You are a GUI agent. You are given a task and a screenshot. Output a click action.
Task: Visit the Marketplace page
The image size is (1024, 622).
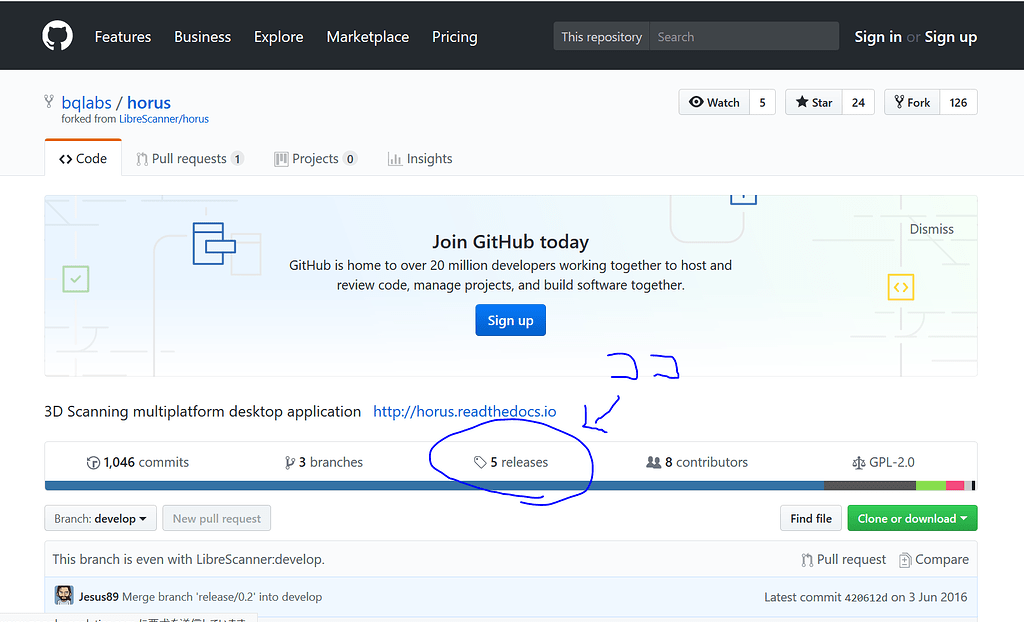368,37
